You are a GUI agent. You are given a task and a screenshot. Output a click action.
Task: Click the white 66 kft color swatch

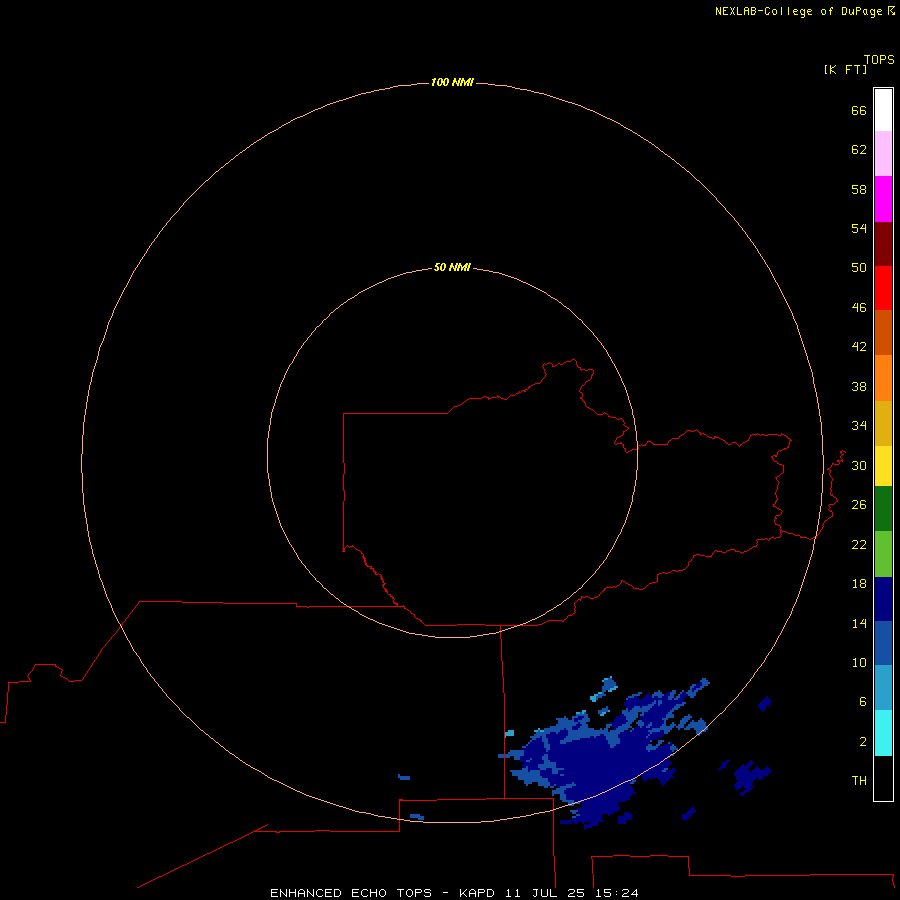click(x=883, y=110)
